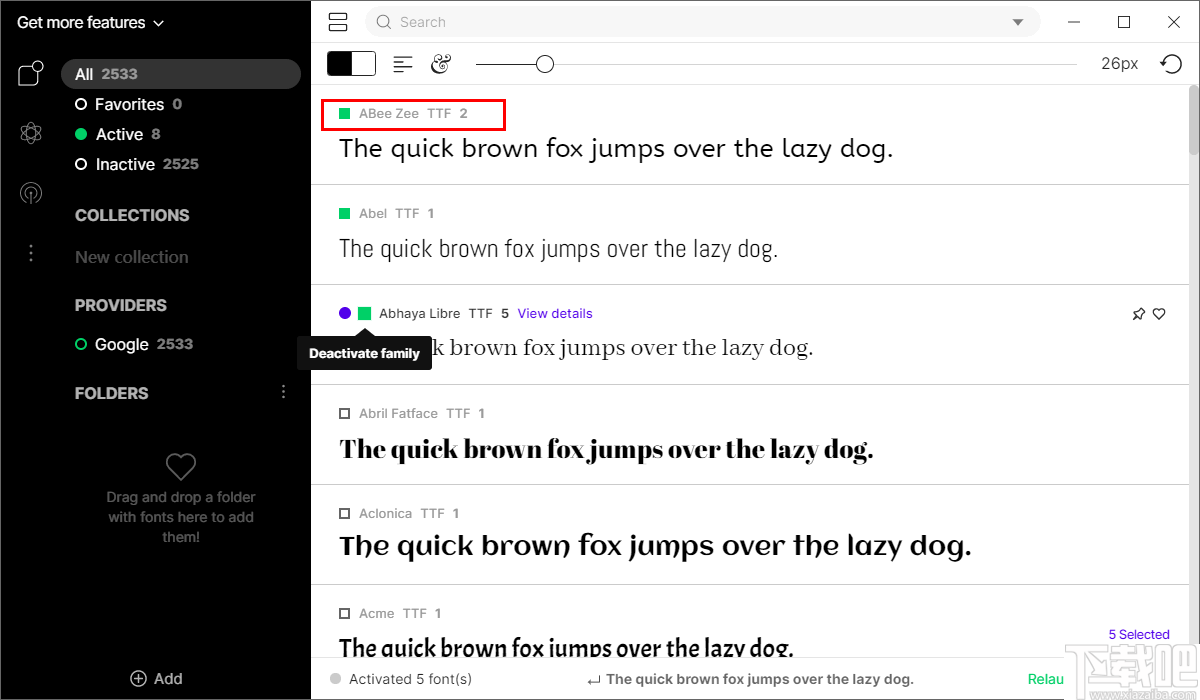Viewport: 1200px width, 700px height.
Task: Open the ampersand glyphs icon
Action: pyautogui.click(x=441, y=64)
